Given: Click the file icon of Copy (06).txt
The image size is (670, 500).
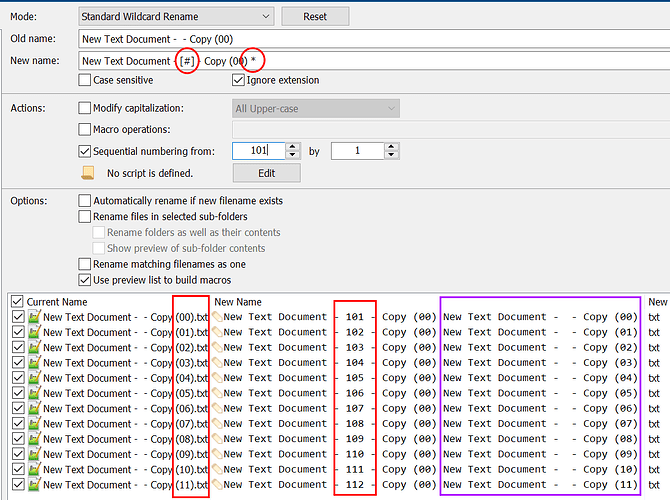Looking at the screenshot, I should (34, 408).
